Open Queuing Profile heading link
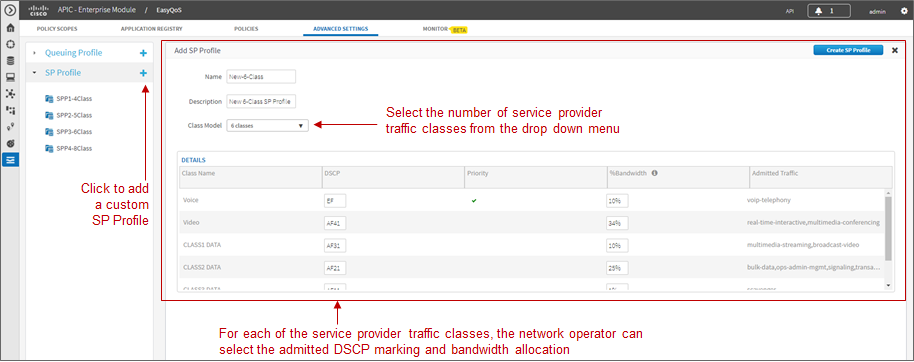 (x=73, y=53)
